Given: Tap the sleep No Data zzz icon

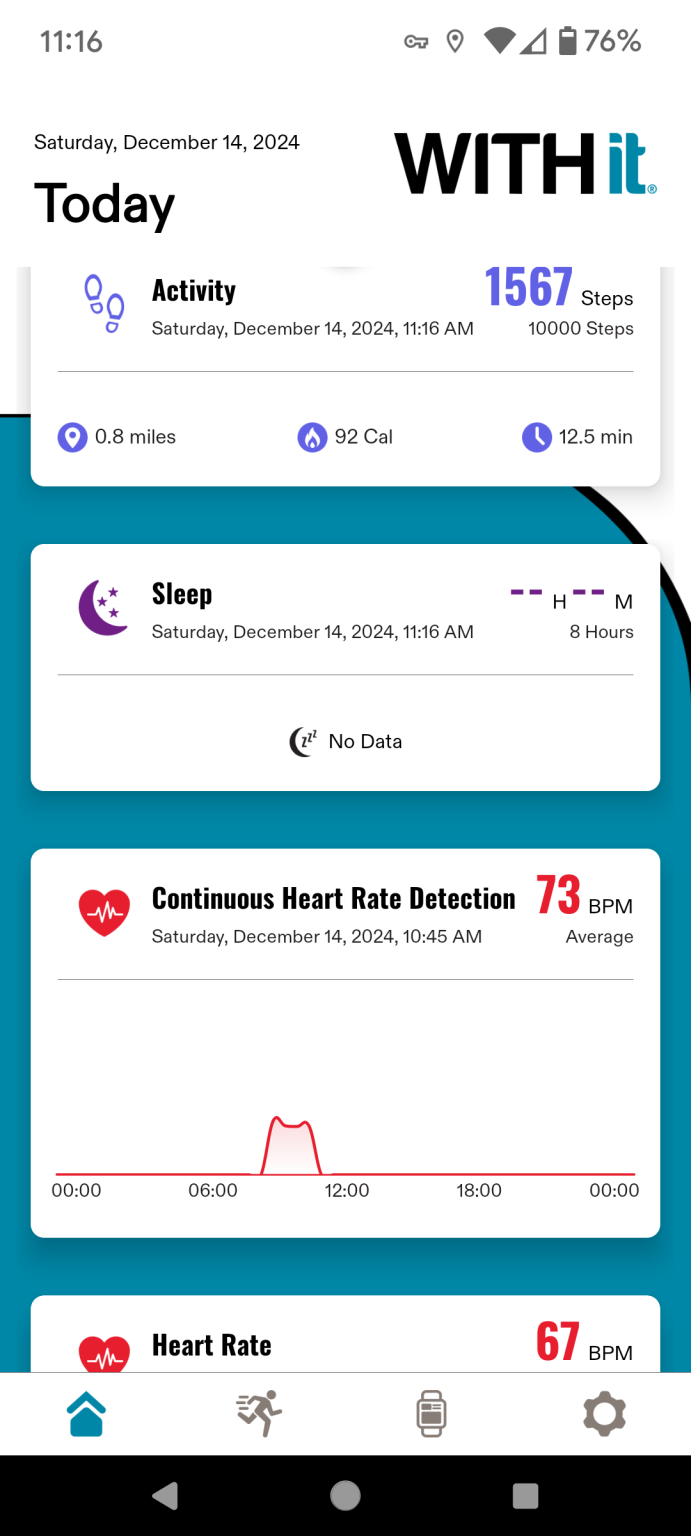Looking at the screenshot, I should [303, 741].
